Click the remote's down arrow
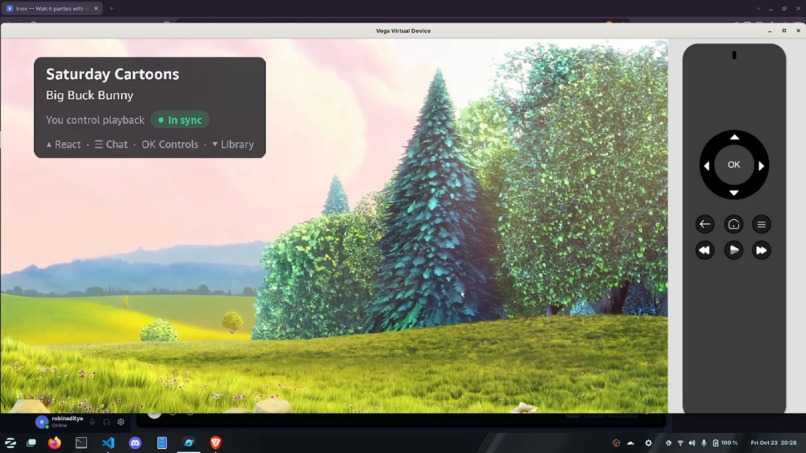The image size is (806, 453). (734, 193)
